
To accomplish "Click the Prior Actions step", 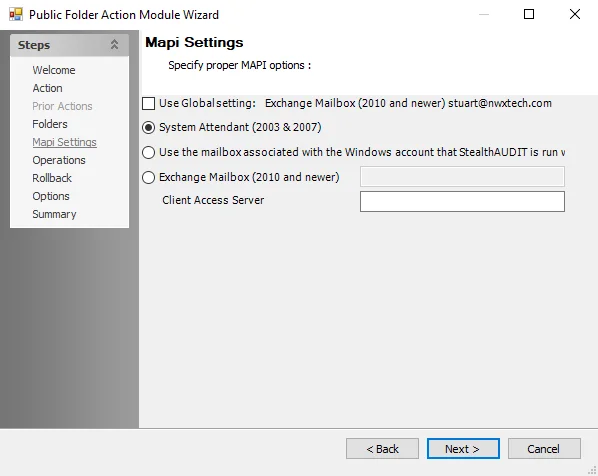I will pos(62,106).
